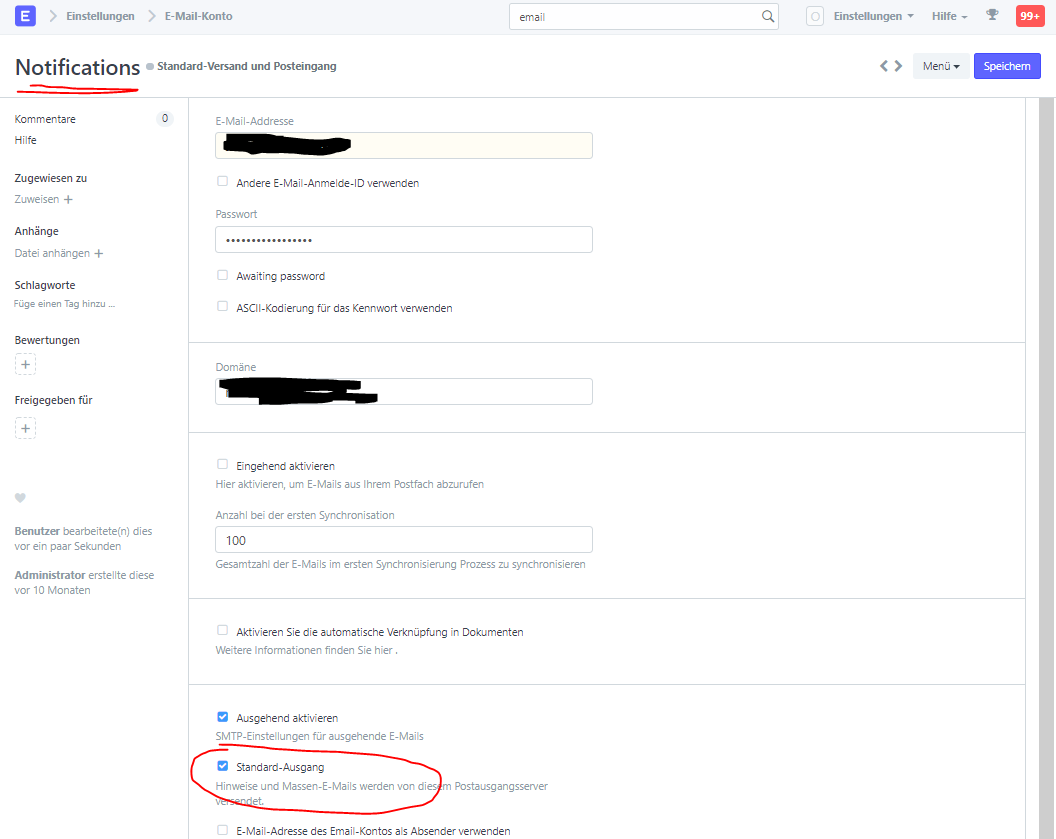Open Hilfe link in the sidebar
Viewport: 1056px width, 839px height.
[x=26, y=140]
